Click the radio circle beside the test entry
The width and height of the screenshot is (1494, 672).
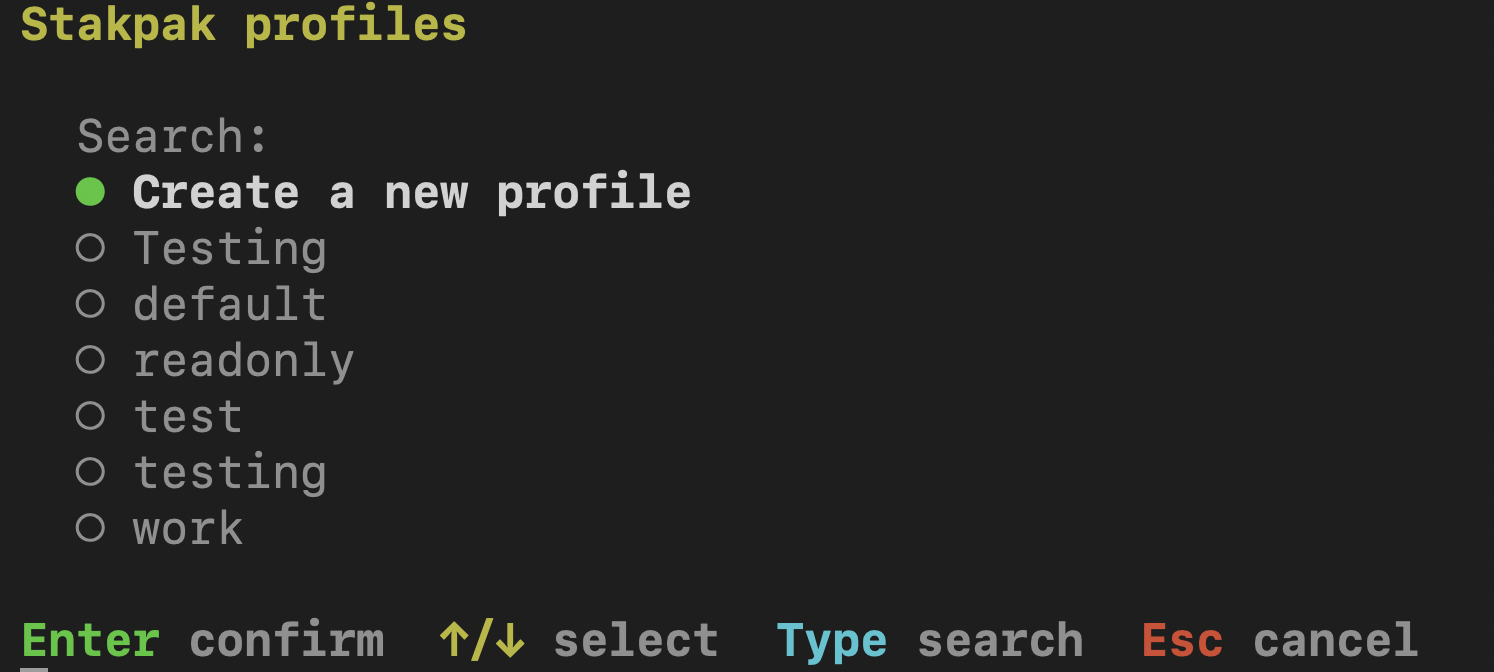[x=90, y=416]
